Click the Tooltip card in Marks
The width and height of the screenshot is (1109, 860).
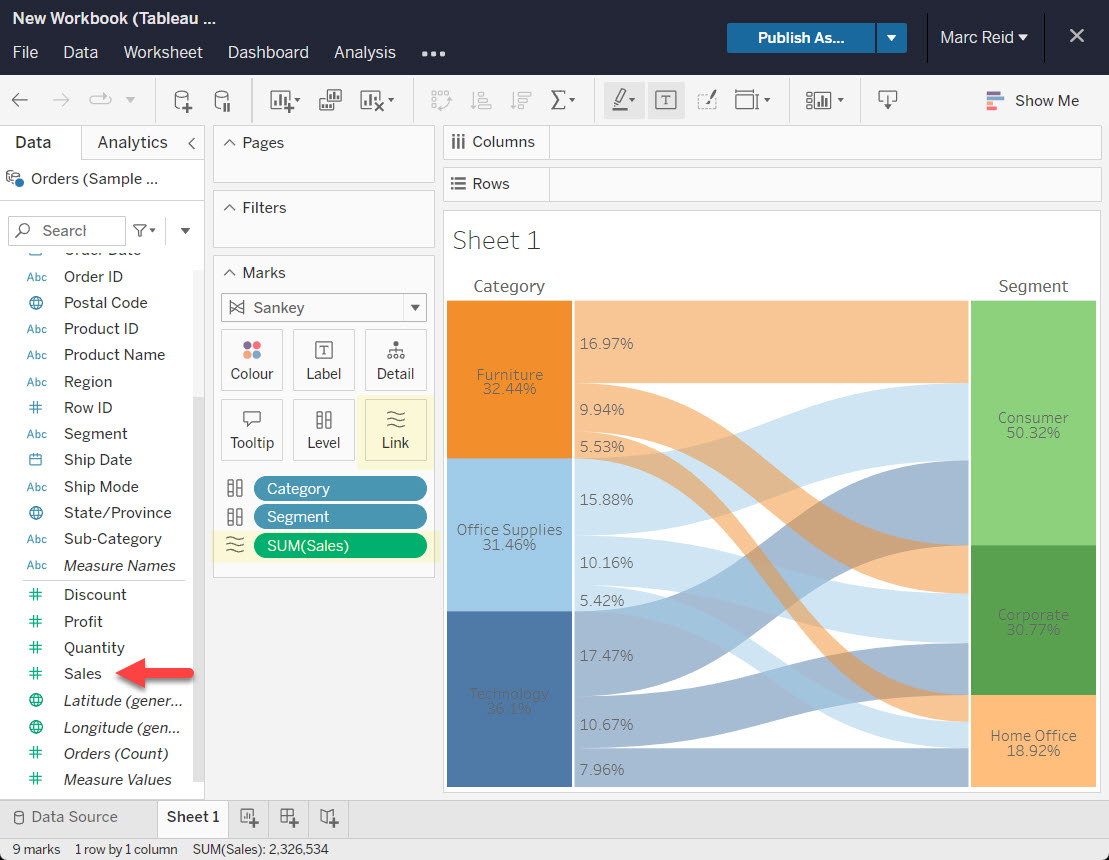(x=252, y=430)
